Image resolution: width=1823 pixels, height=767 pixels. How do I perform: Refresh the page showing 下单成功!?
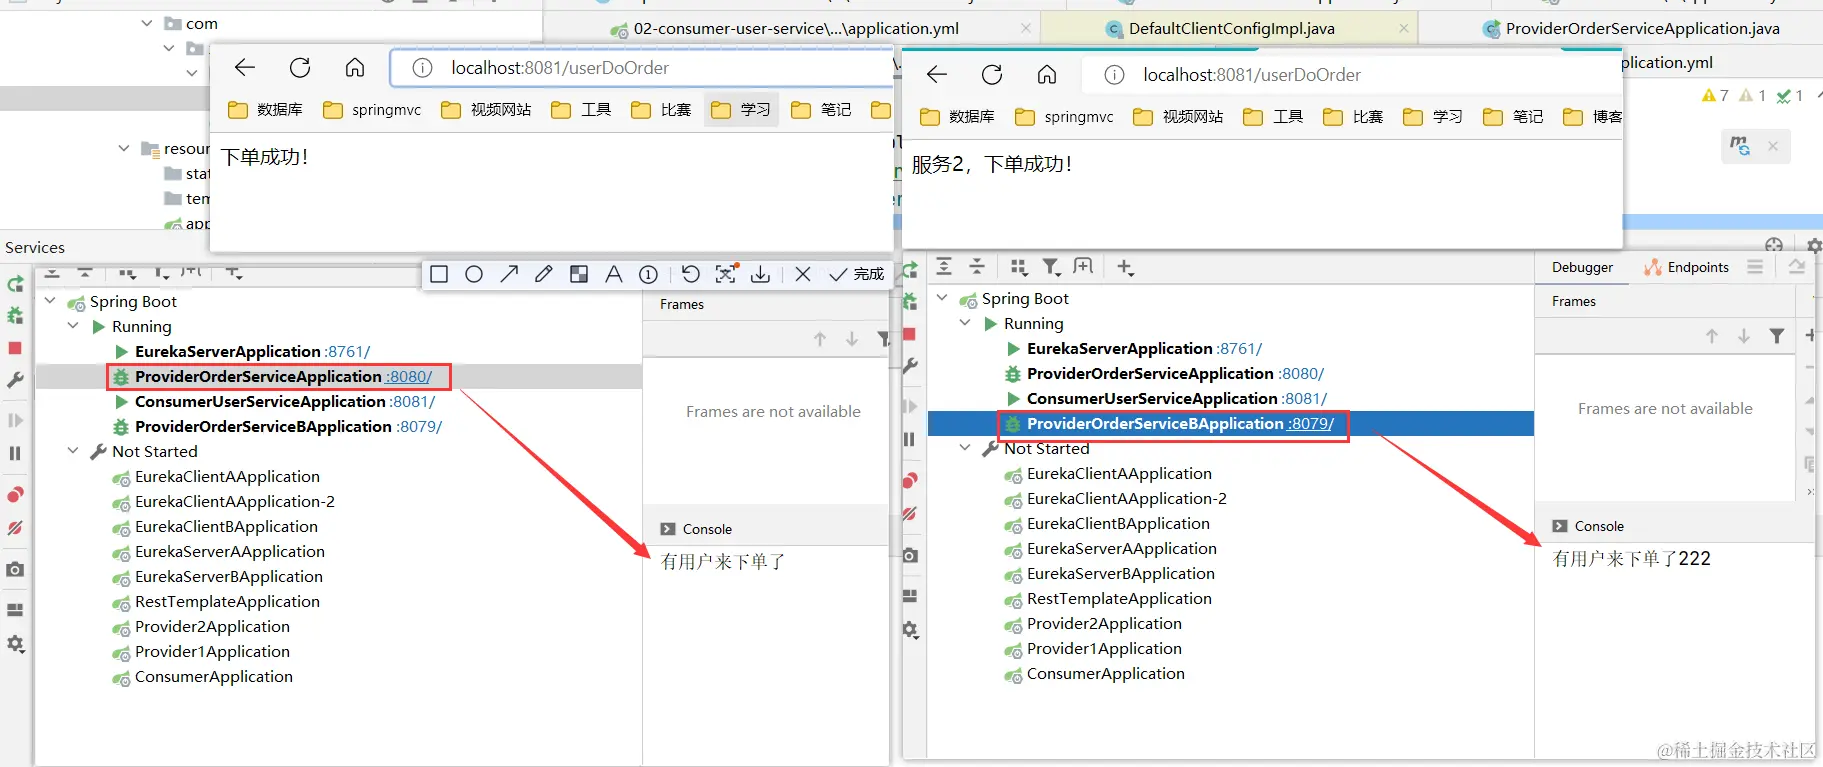300,68
